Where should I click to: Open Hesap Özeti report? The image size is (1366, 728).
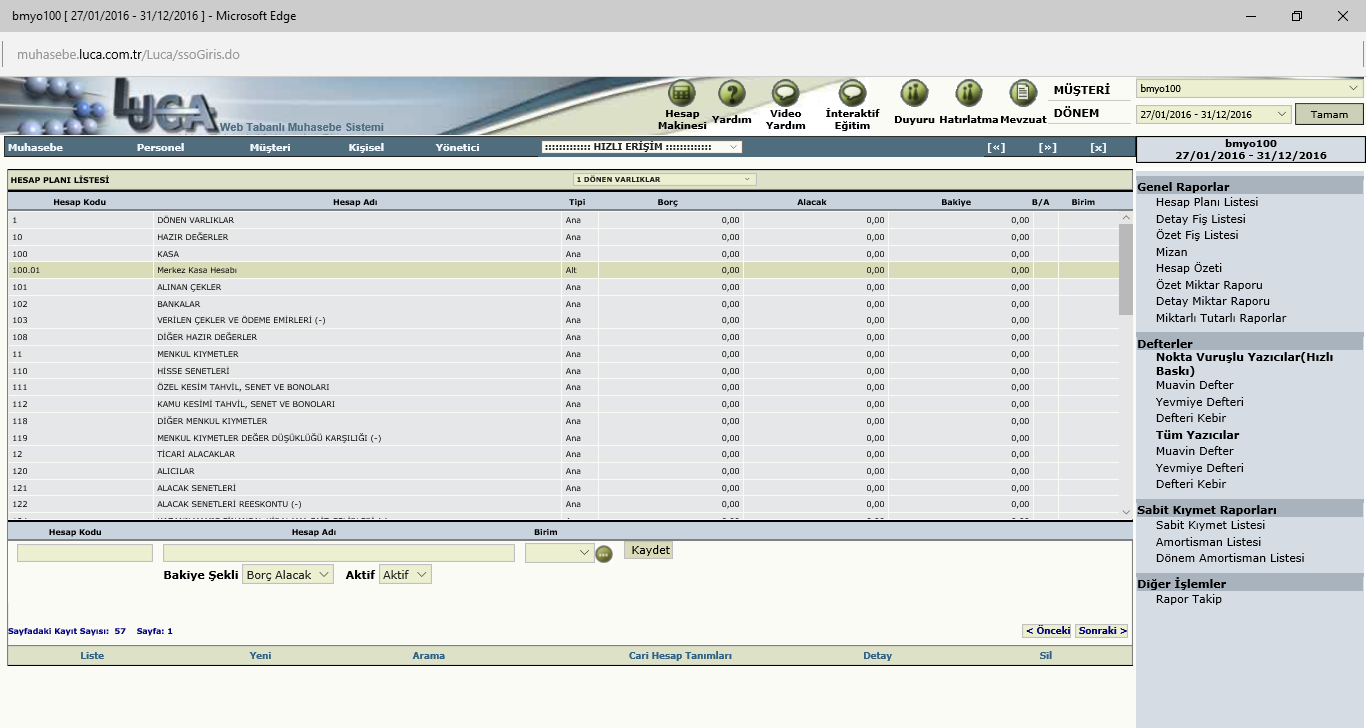1189,268
